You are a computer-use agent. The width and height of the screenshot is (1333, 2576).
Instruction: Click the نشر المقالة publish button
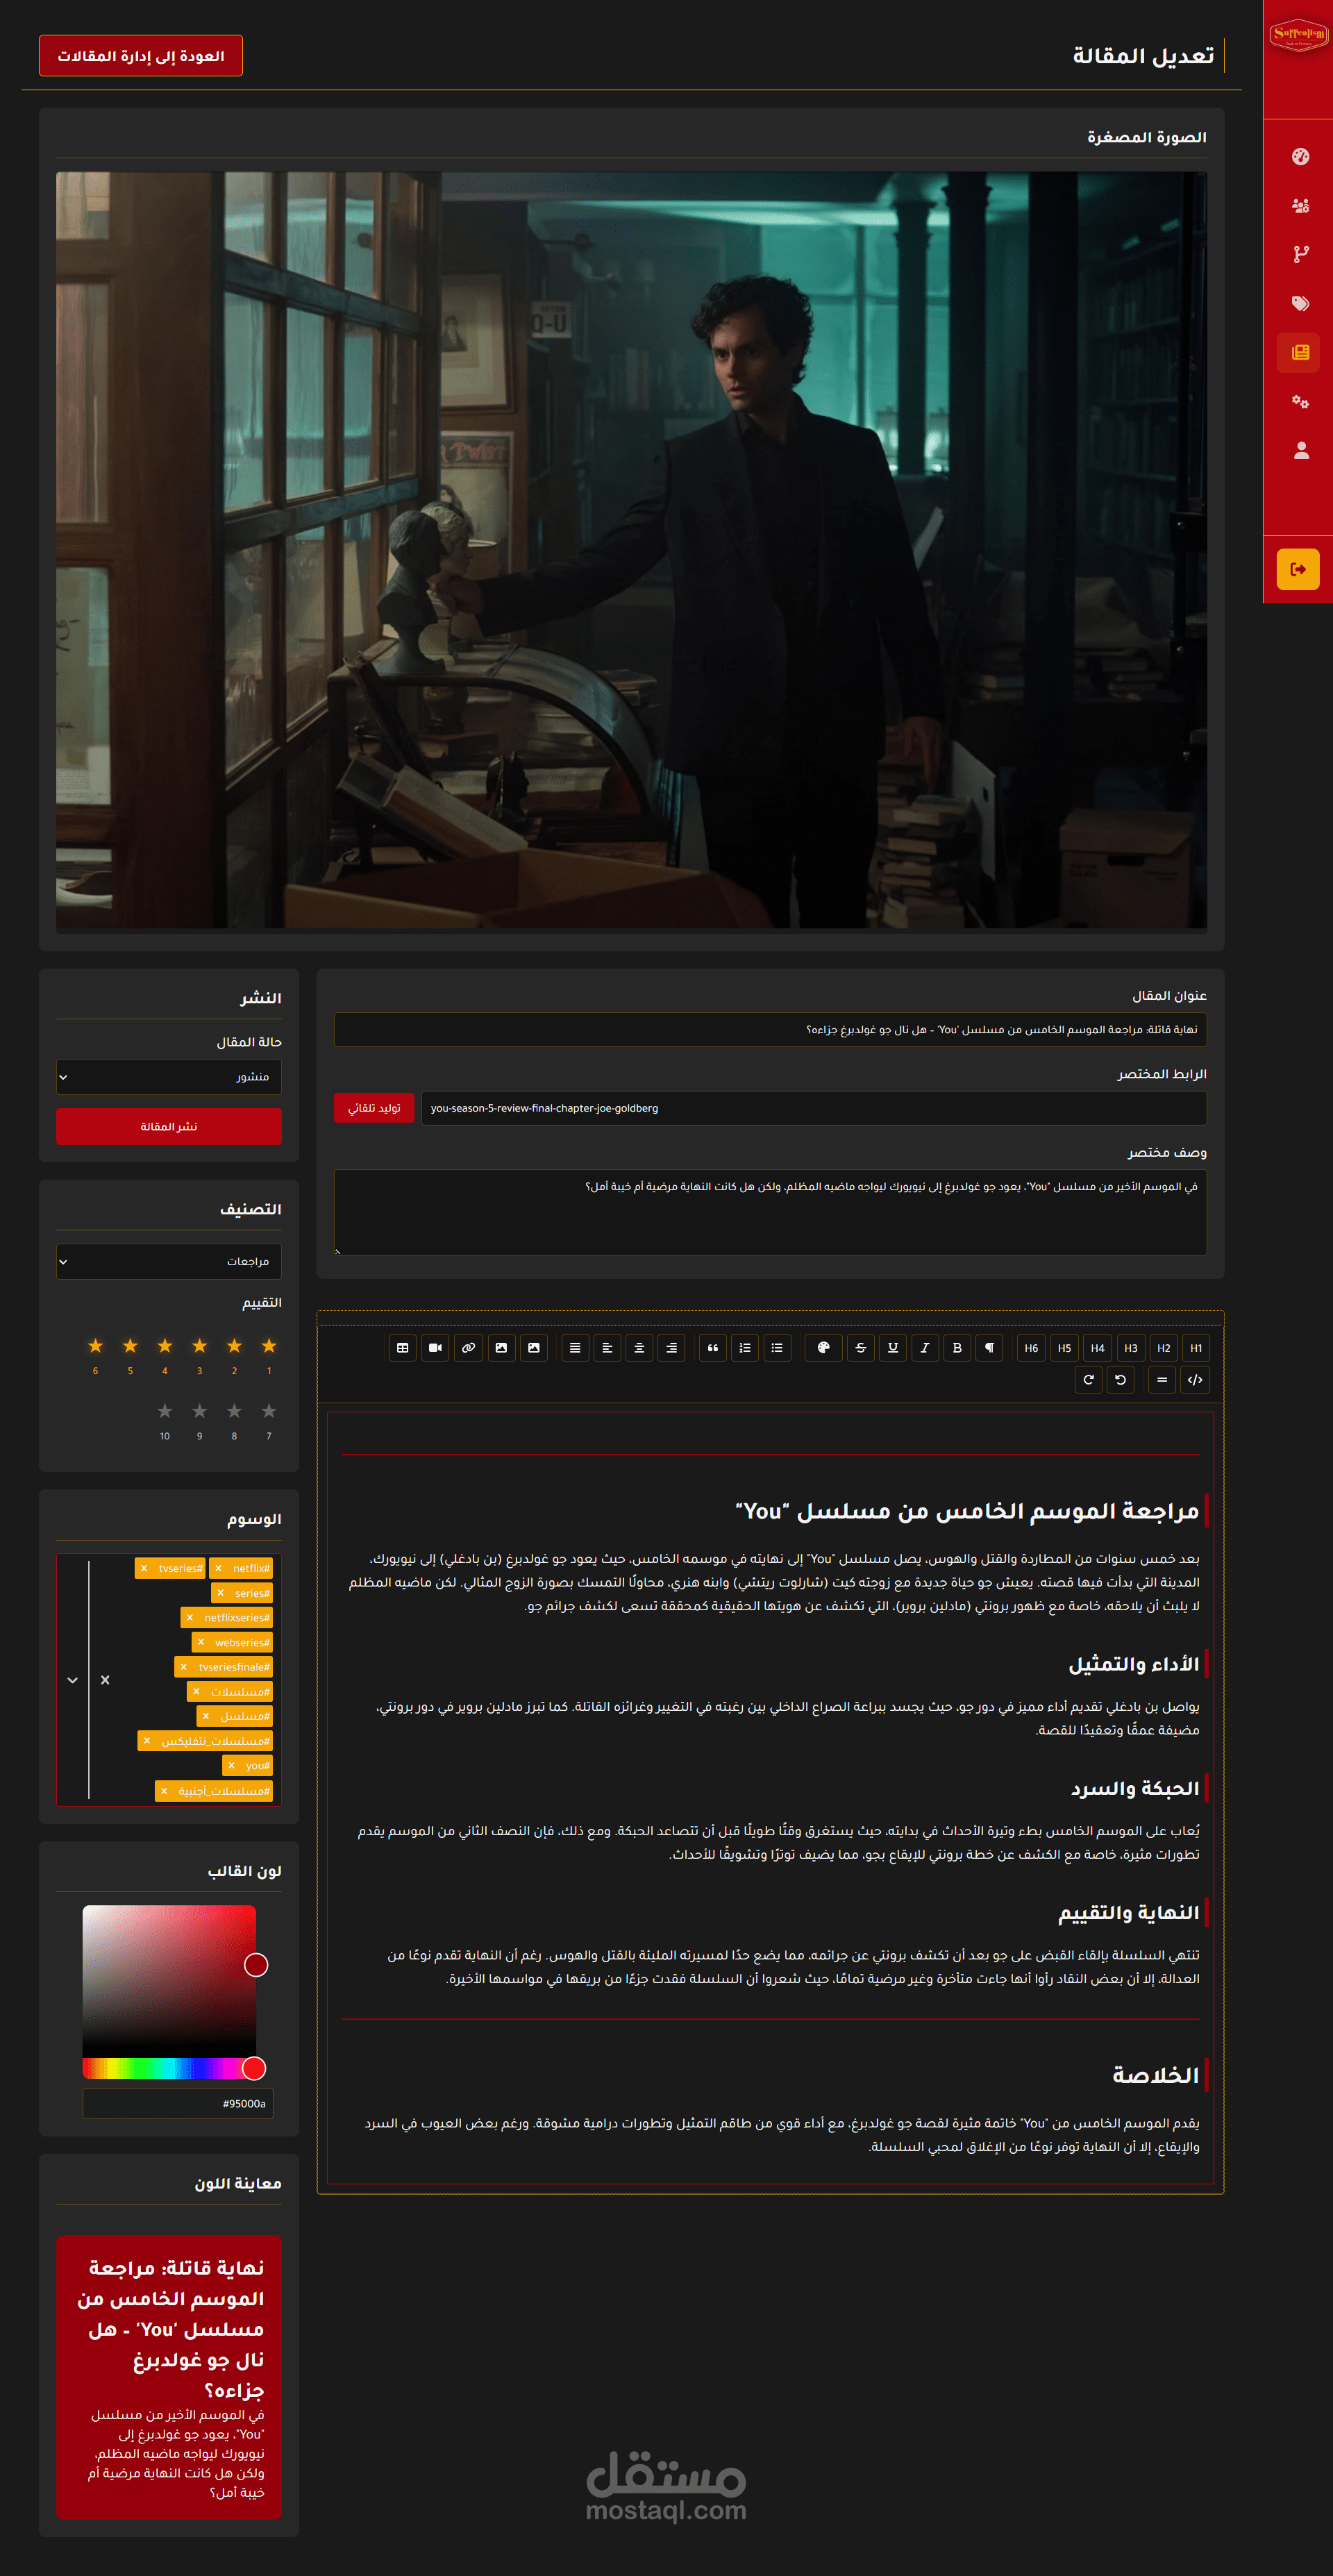click(x=168, y=1126)
